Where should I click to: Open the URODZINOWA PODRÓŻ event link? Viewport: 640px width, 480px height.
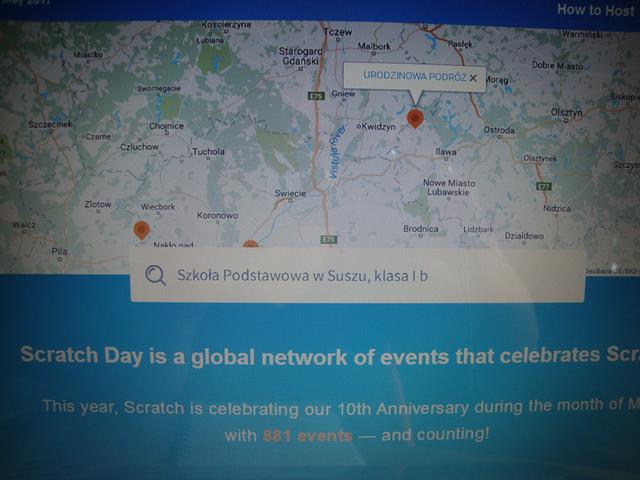pyautogui.click(x=414, y=76)
